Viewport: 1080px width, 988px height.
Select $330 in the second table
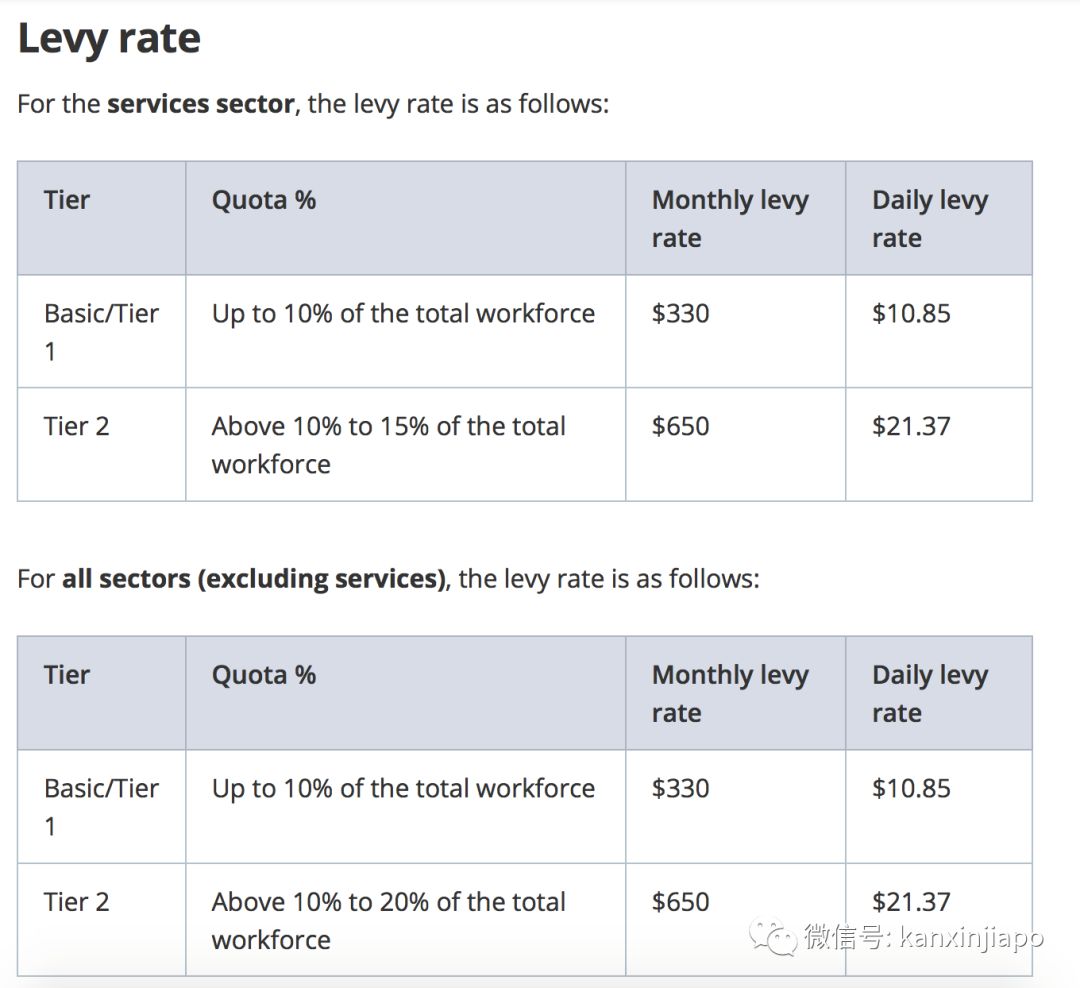[x=681, y=788]
